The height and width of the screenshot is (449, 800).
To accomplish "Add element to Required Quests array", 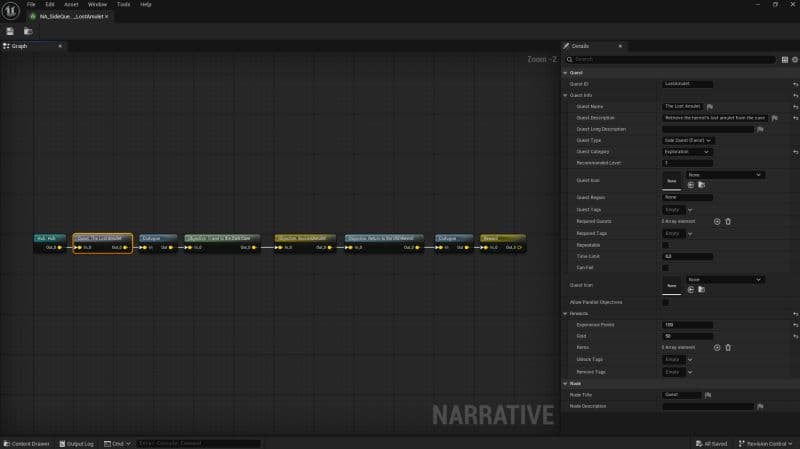I will [717, 221].
